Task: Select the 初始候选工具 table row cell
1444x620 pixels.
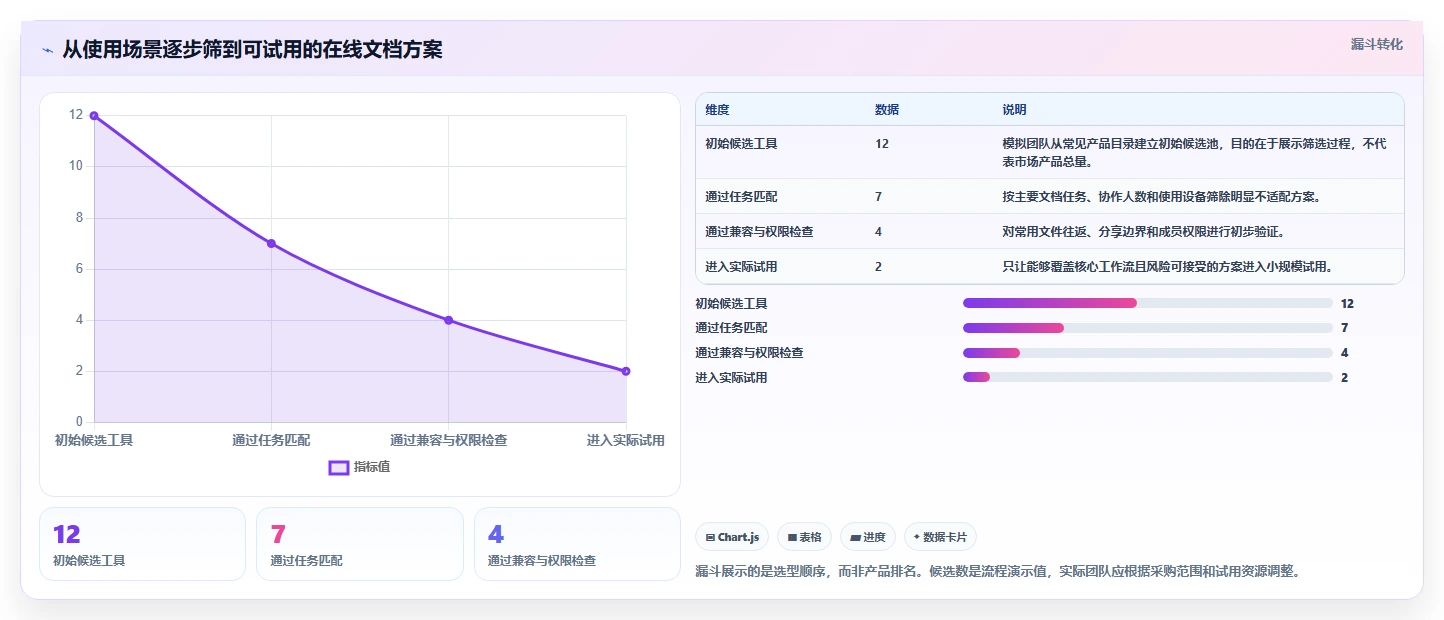Action: [x=741, y=144]
